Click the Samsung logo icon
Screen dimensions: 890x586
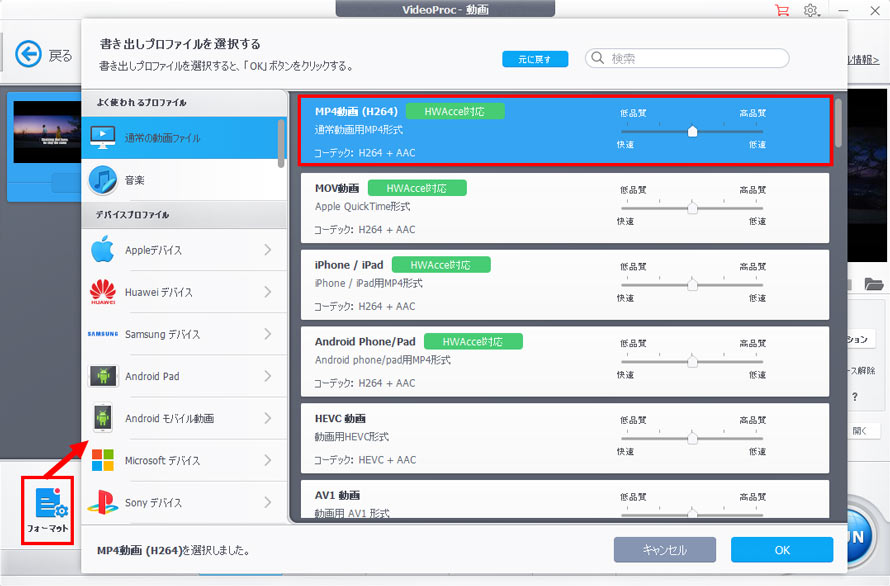pos(103,334)
